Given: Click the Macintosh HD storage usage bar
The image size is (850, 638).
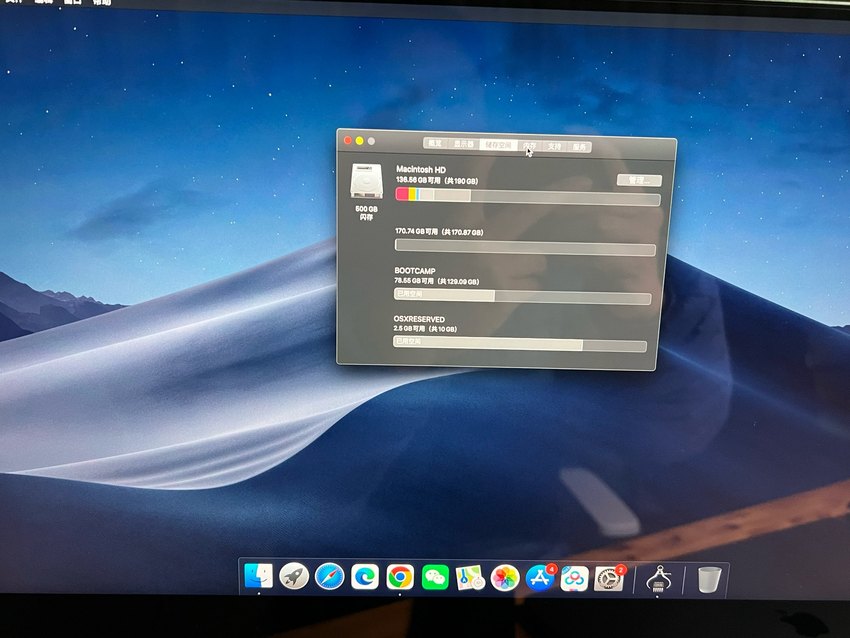Looking at the screenshot, I should coord(528,196).
